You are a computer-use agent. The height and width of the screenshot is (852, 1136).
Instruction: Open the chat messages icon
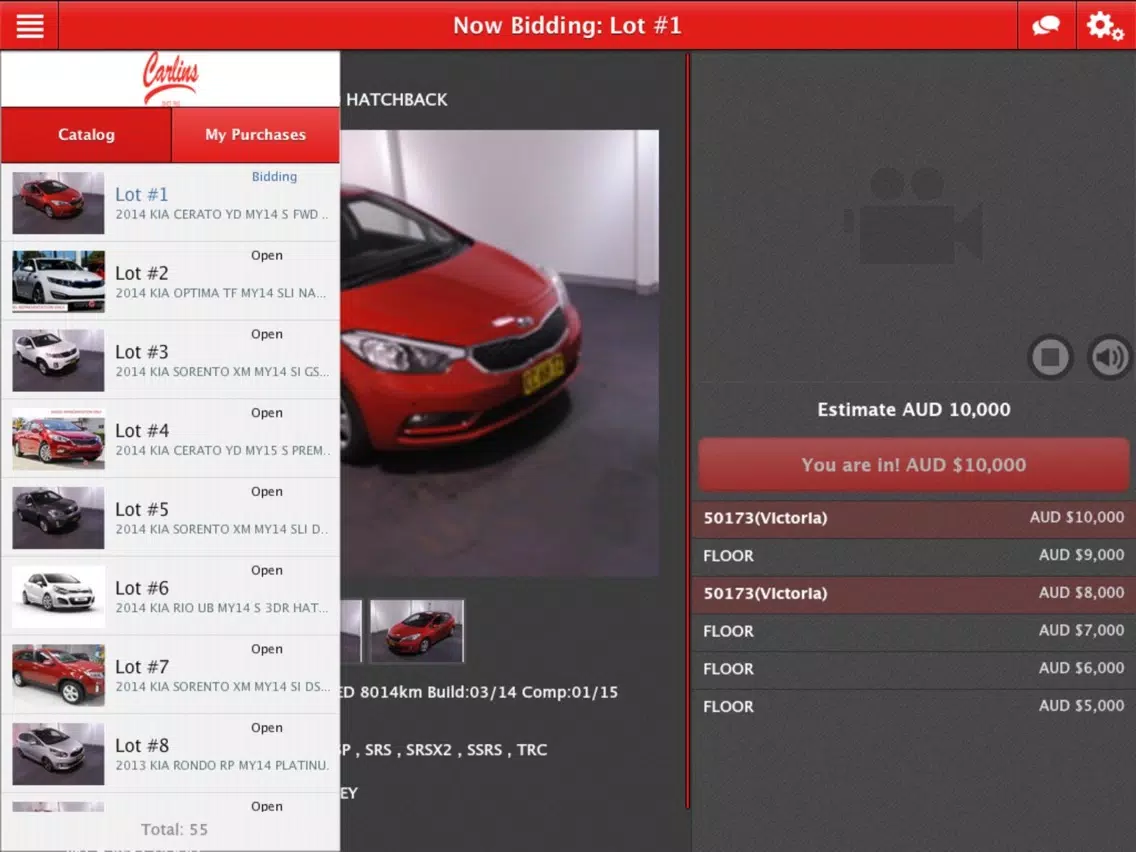pyautogui.click(x=1046, y=25)
